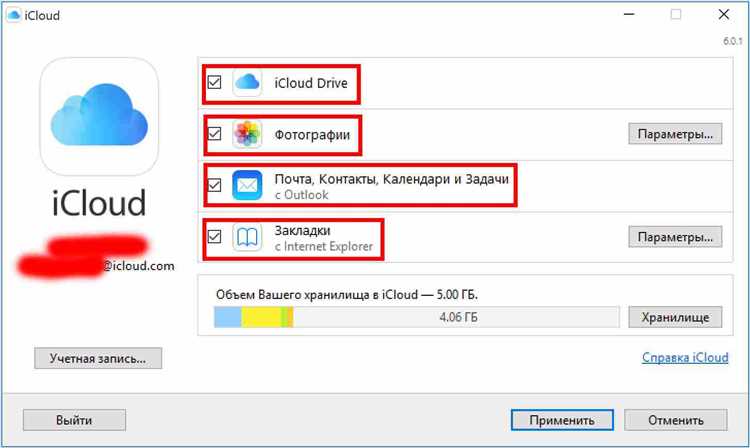Viewport: 750px width, 448px height.
Task: Click the Хранилище button
Action: pyautogui.click(x=675, y=317)
